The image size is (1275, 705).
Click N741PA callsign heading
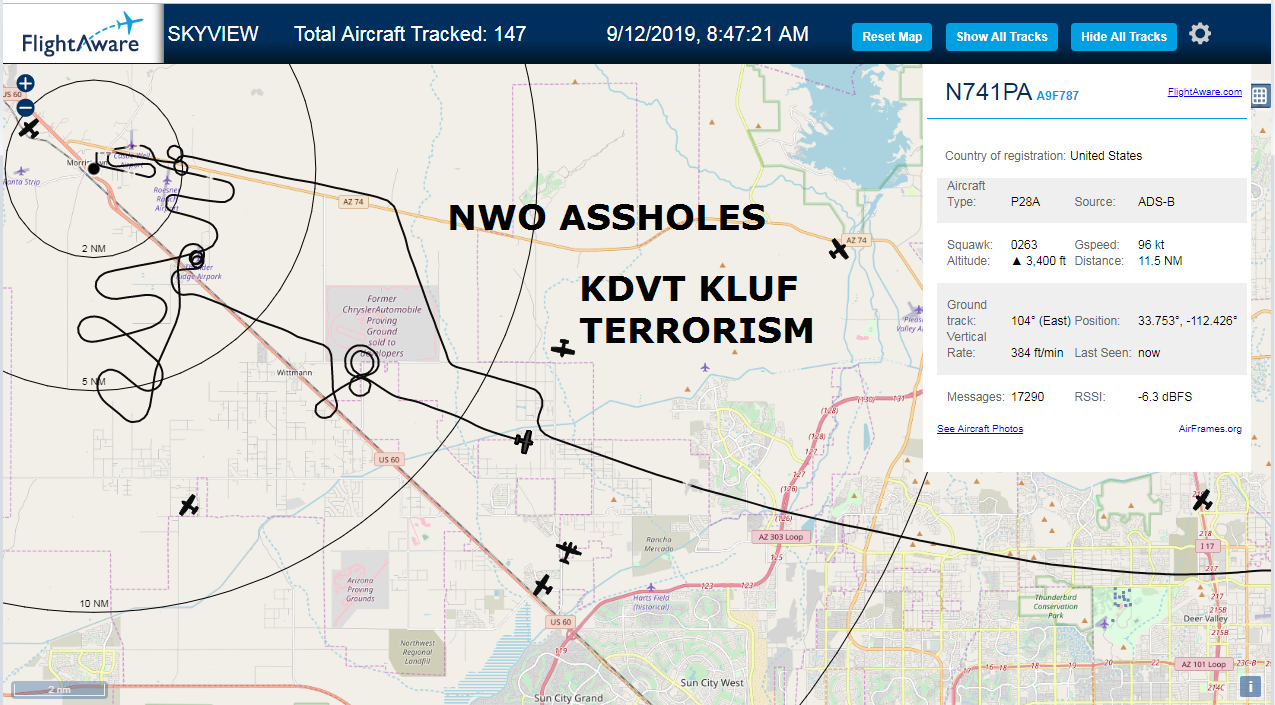click(x=988, y=92)
